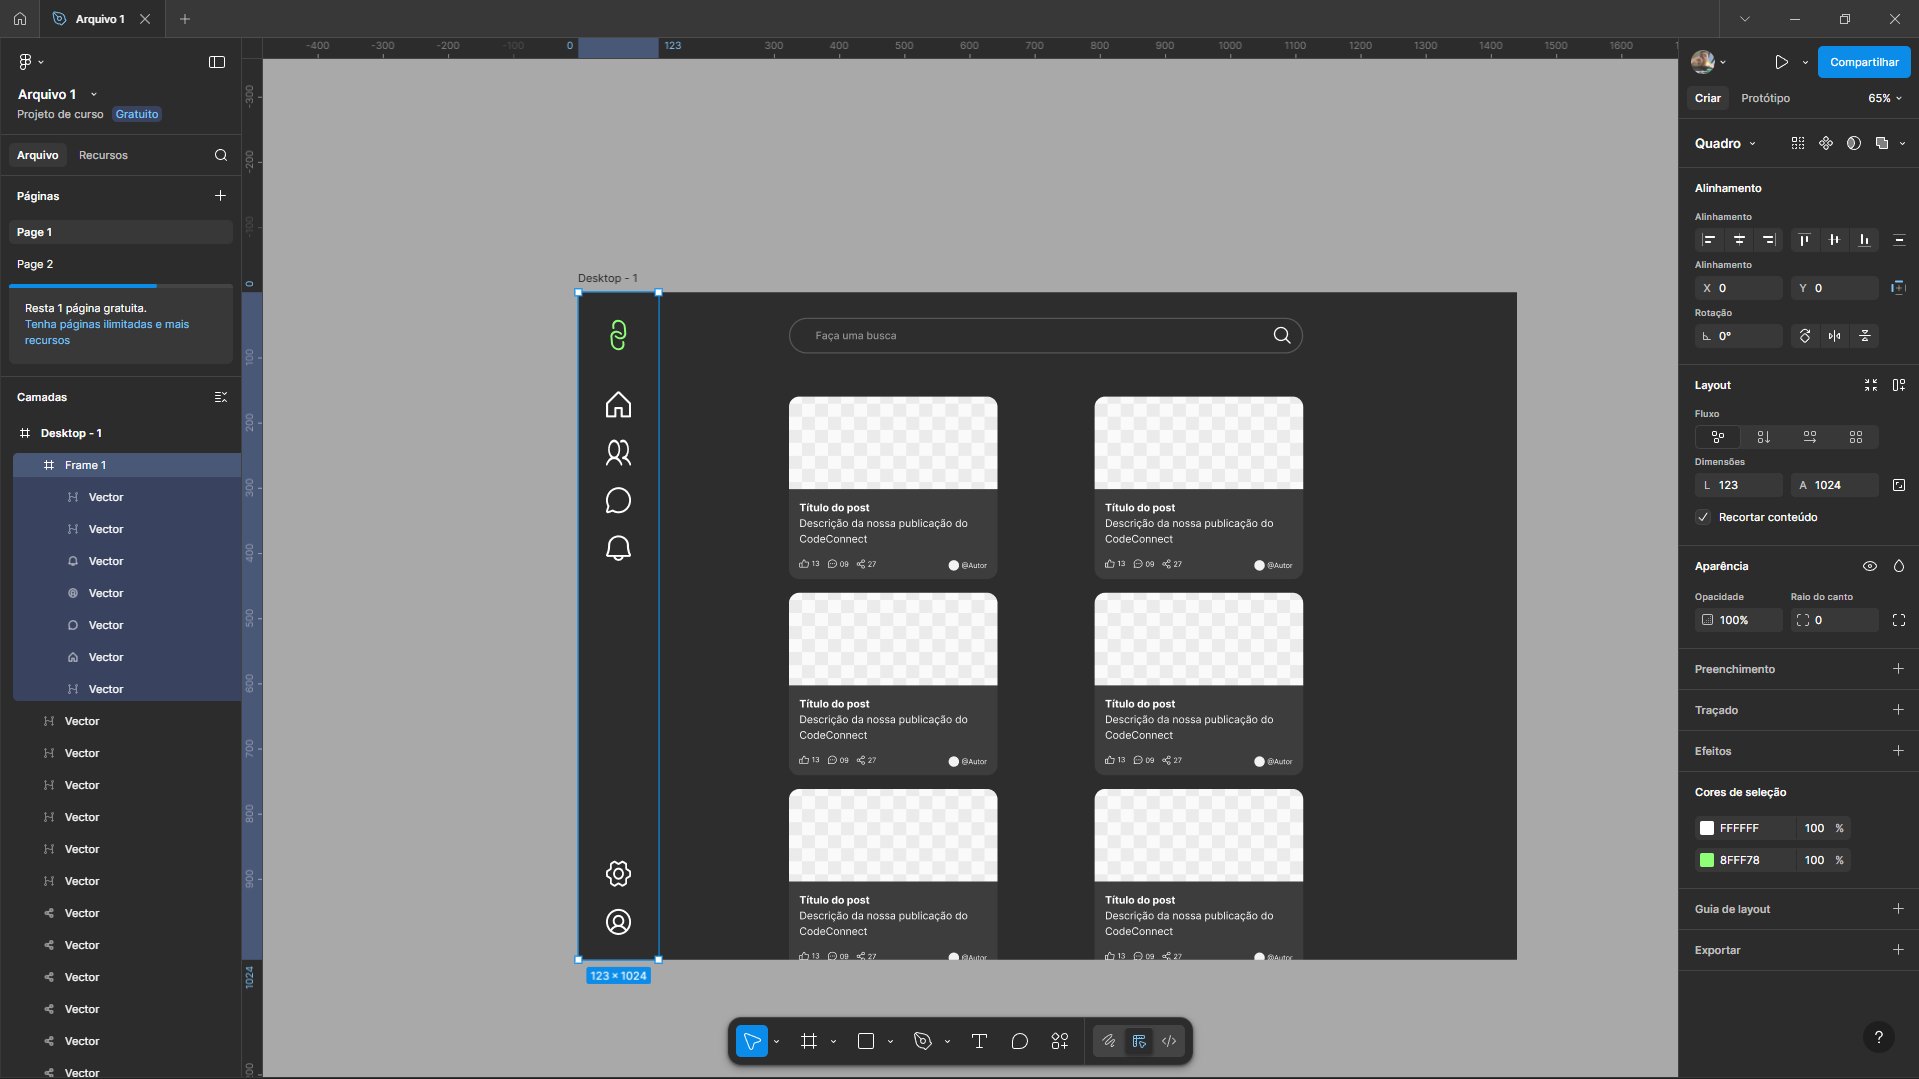Add Exportar setting with plus

tap(1898, 950)
